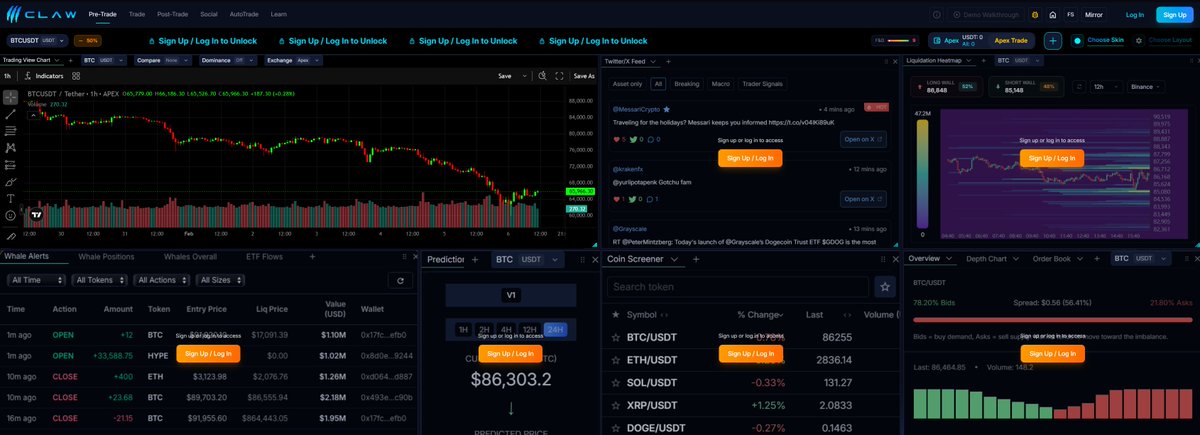Select the trend line drawing tool
The image size is (1200, 435).
pyautogui.click(x=10, y=115)
